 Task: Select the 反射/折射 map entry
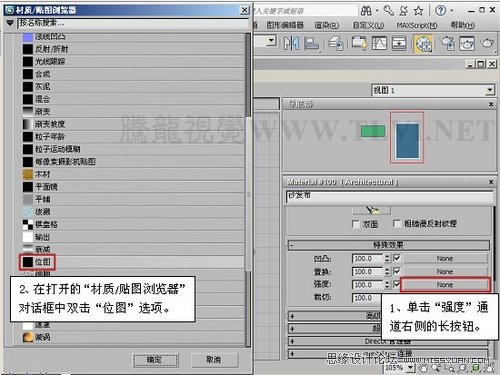coord(133,49)
